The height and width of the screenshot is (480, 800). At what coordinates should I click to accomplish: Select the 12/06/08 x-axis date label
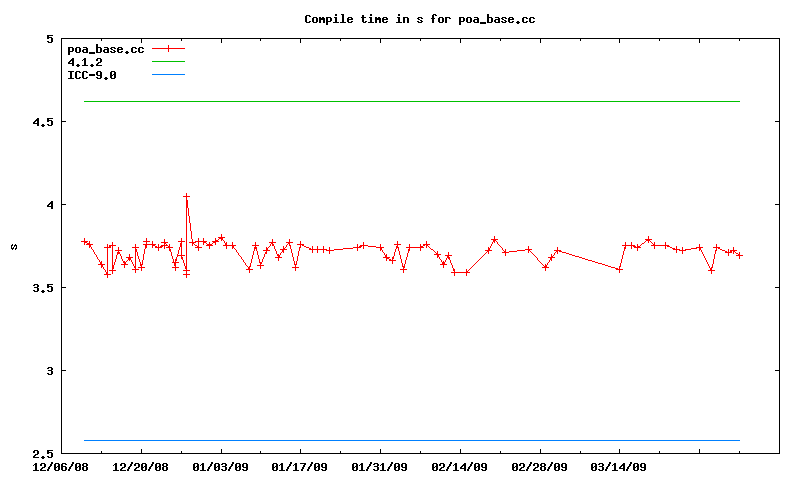click(x=61, y=466)
